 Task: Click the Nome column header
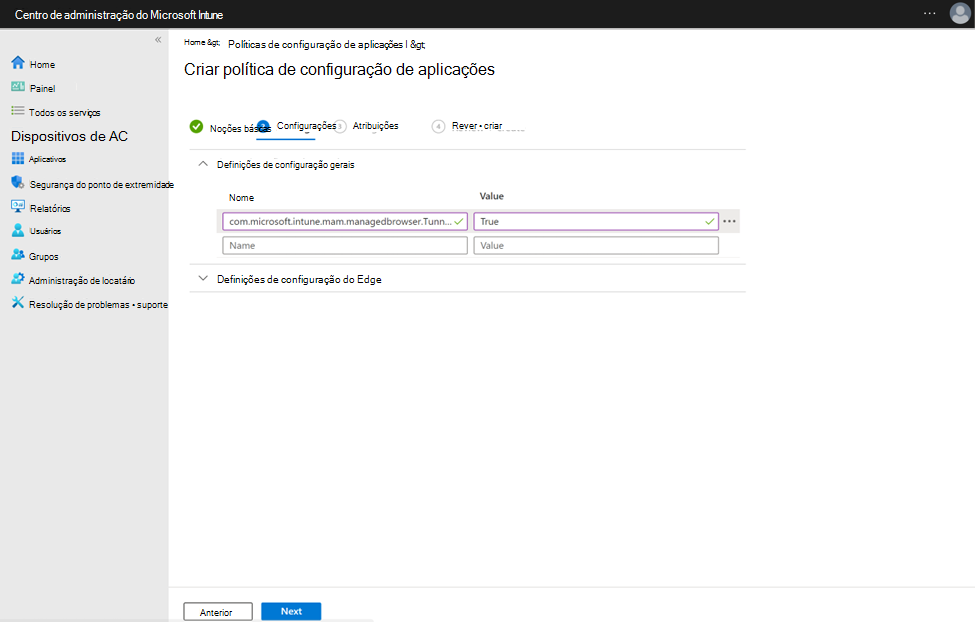point(241,198)
